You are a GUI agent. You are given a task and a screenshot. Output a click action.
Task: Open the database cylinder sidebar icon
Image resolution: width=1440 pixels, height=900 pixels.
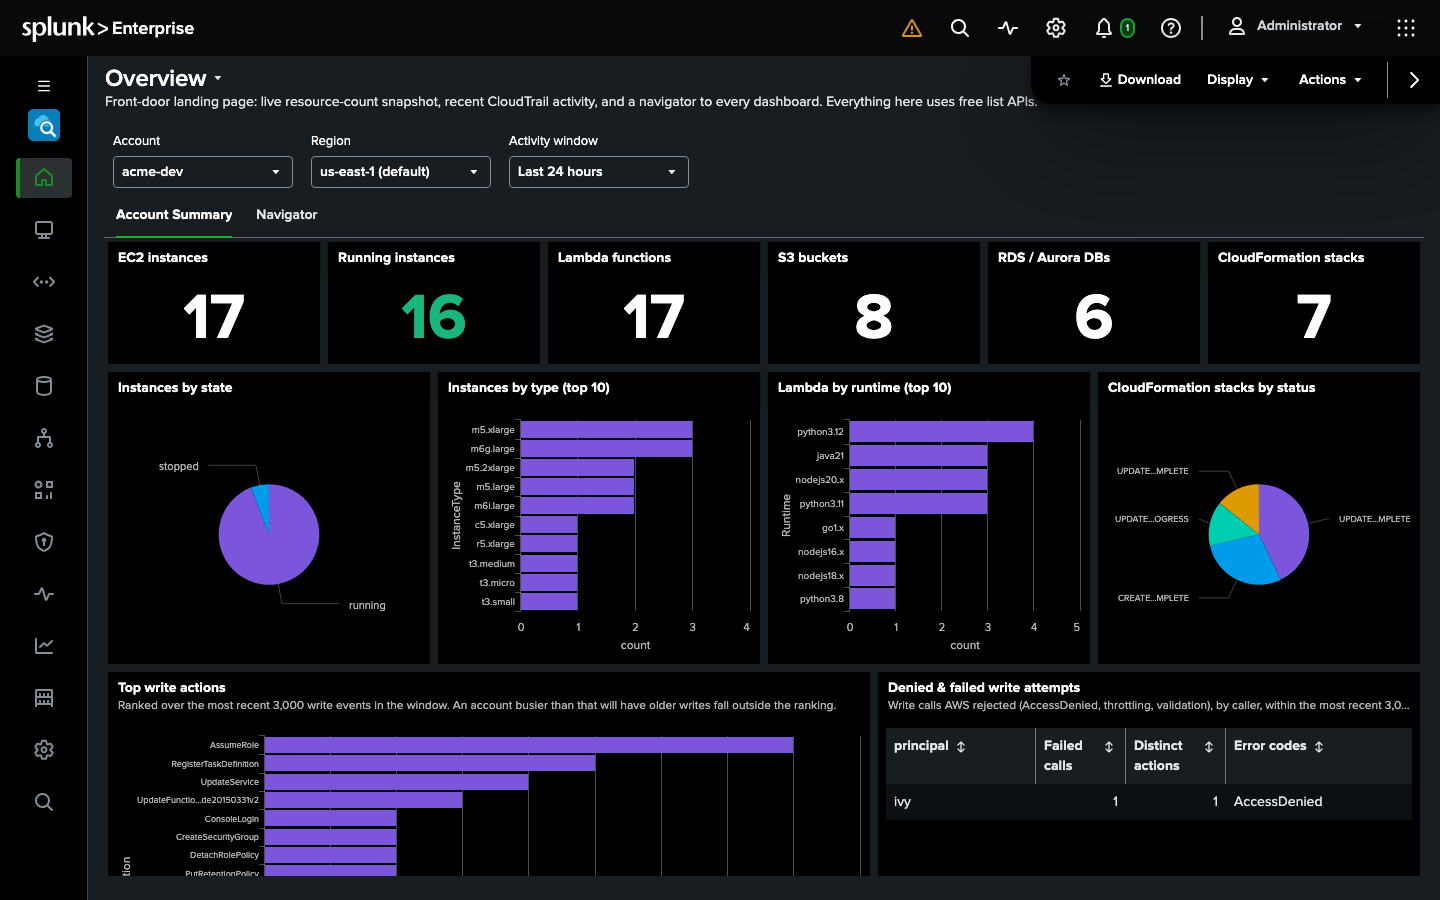coord(44,386)
